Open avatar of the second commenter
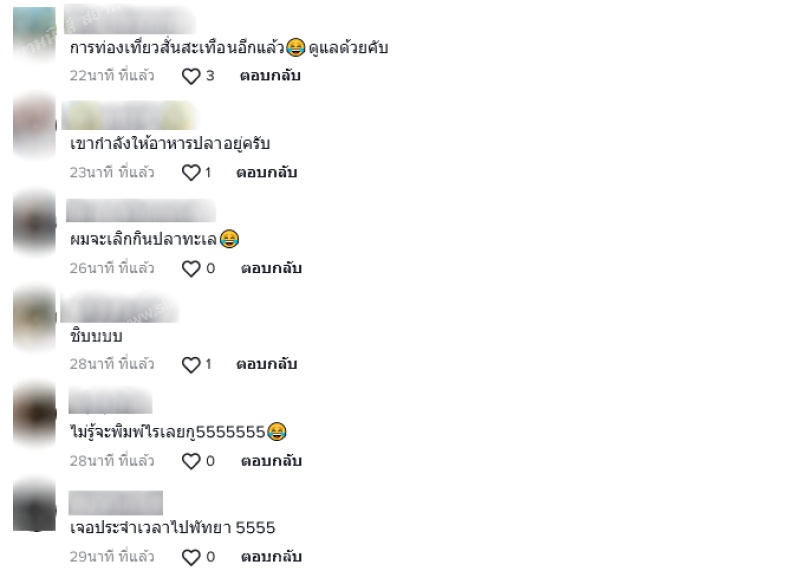800x571 pixels. coord(34,125)
